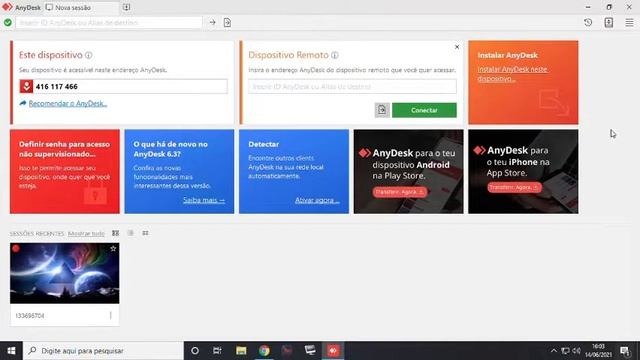The width and height of the screenshot is (640, 360).
Task: Open recent session thumbnail 133698704
Action: coord(65,273)
